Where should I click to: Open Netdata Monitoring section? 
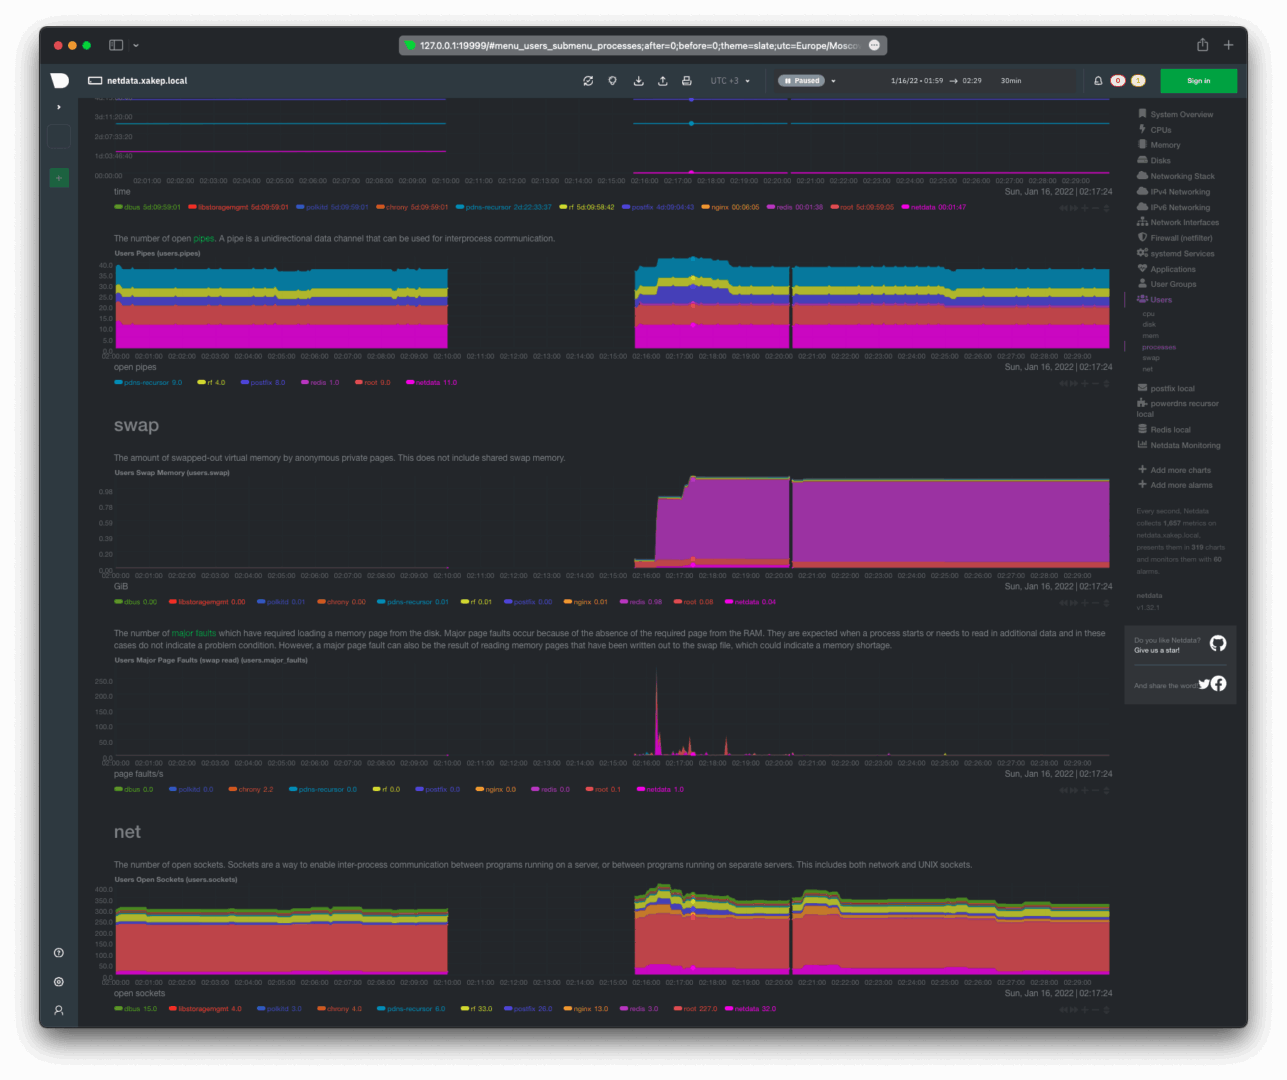pos(1179,446)
